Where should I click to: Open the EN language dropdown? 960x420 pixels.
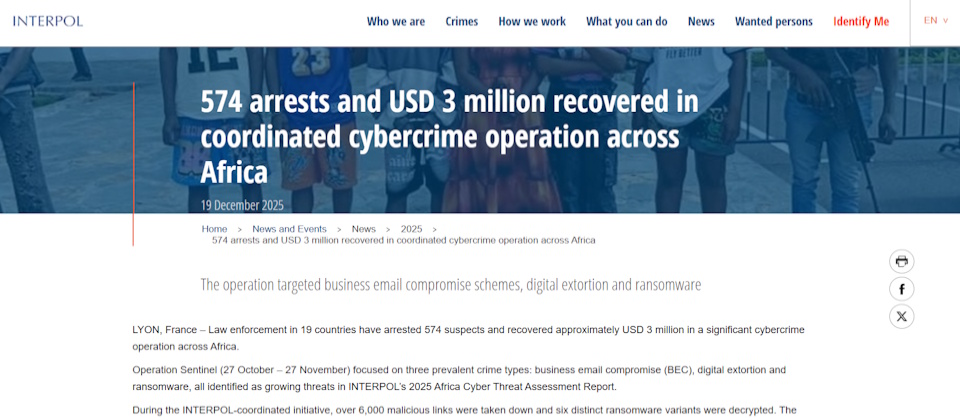936,21
